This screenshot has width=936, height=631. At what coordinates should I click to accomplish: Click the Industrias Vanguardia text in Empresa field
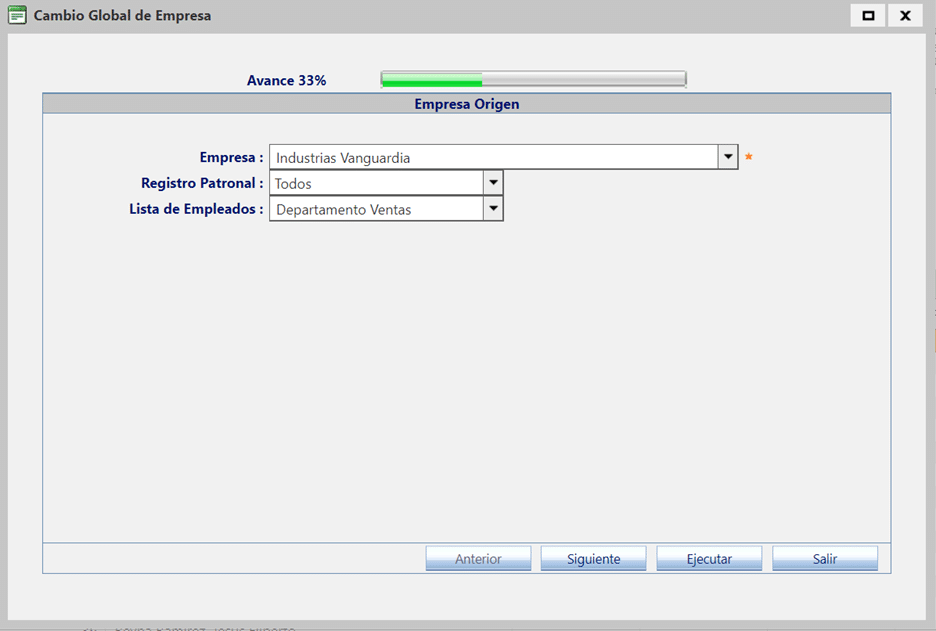(343, 158)
